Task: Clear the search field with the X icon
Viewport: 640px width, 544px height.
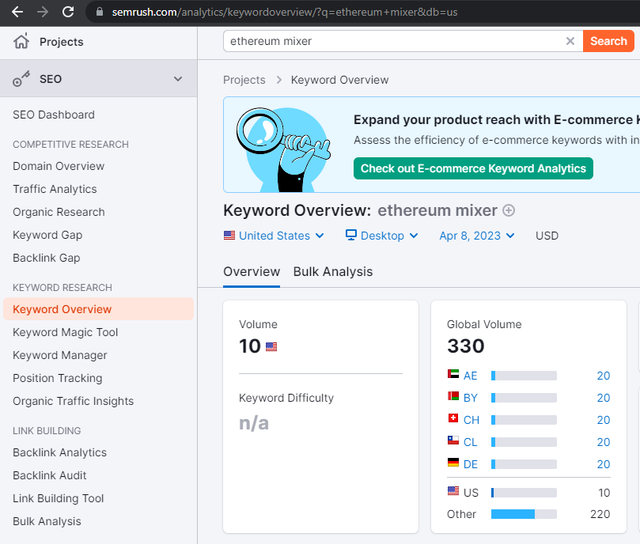Action: 570,41
